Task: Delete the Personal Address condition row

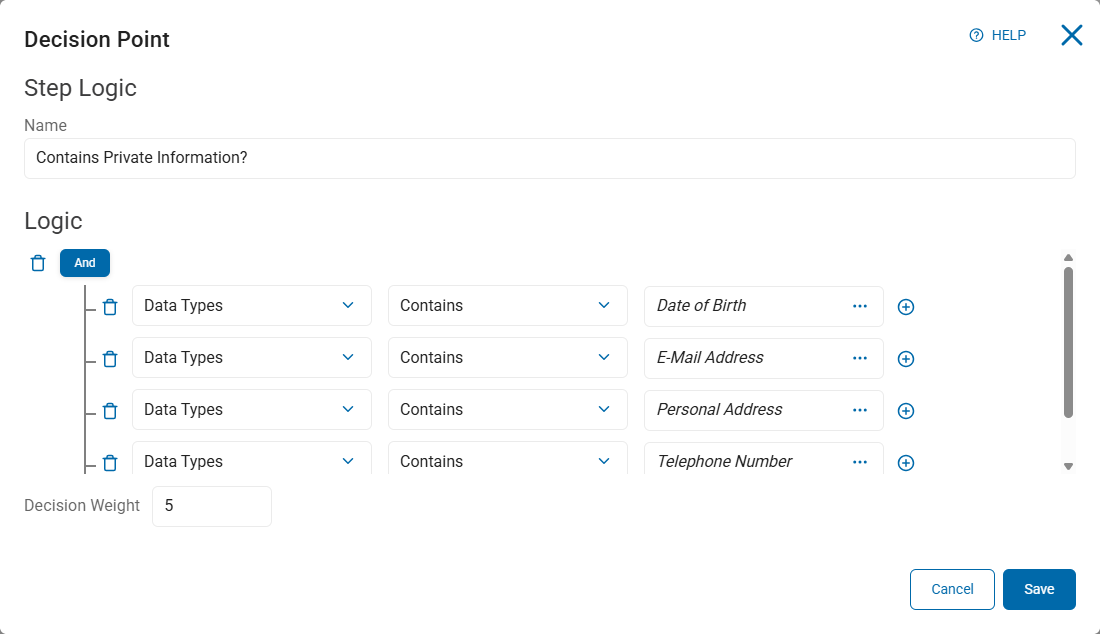Action: 110,411
